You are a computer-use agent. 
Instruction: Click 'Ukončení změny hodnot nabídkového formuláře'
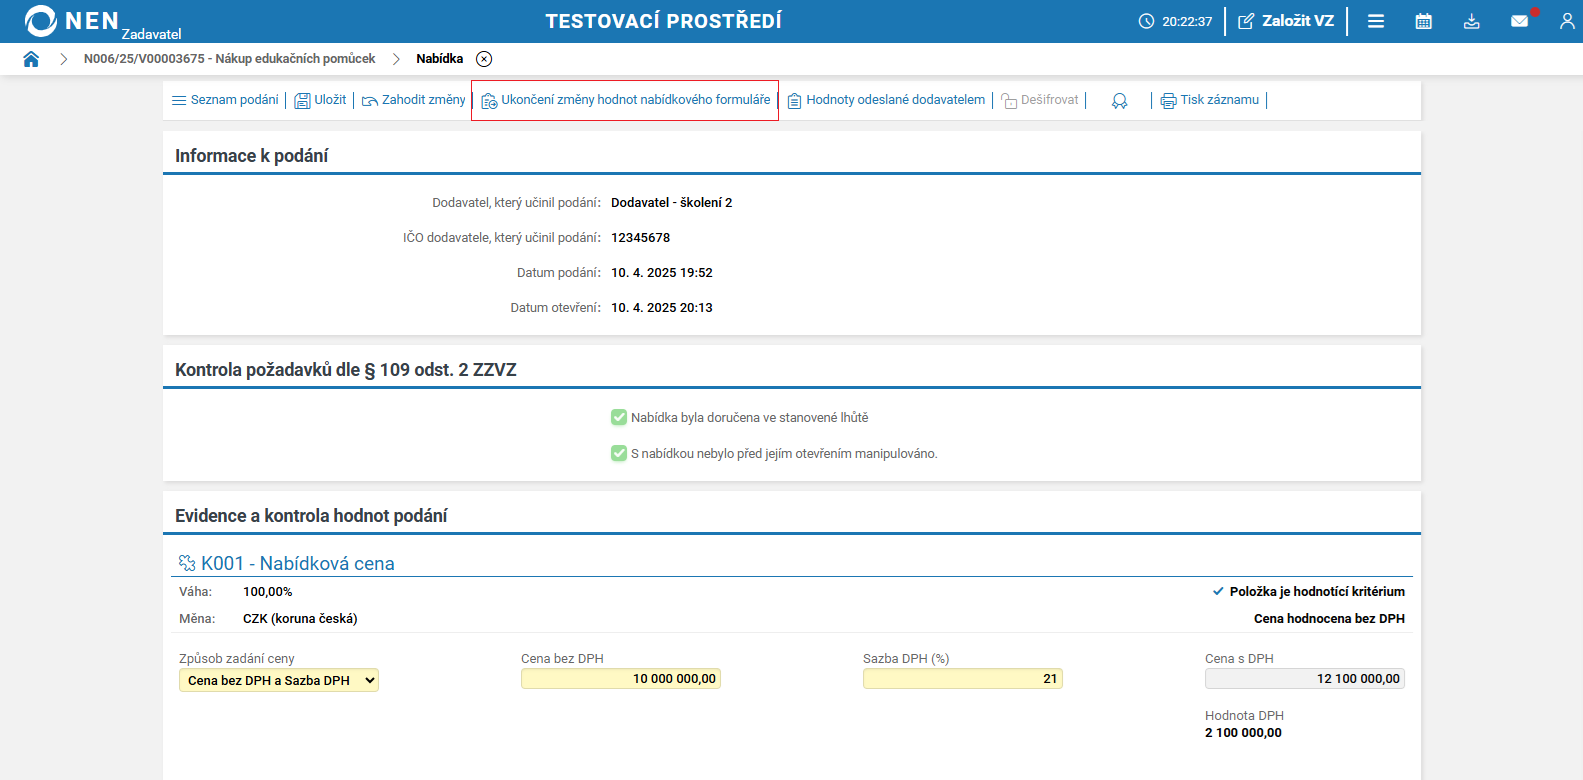point(625,100)
